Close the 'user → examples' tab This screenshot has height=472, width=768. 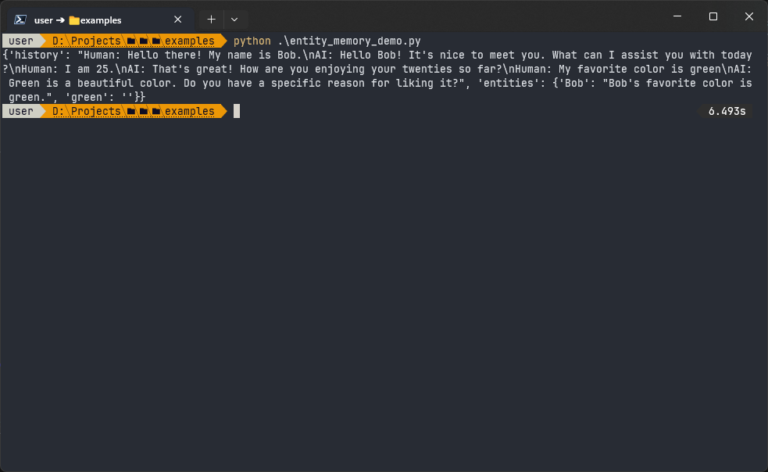point(178,19)
